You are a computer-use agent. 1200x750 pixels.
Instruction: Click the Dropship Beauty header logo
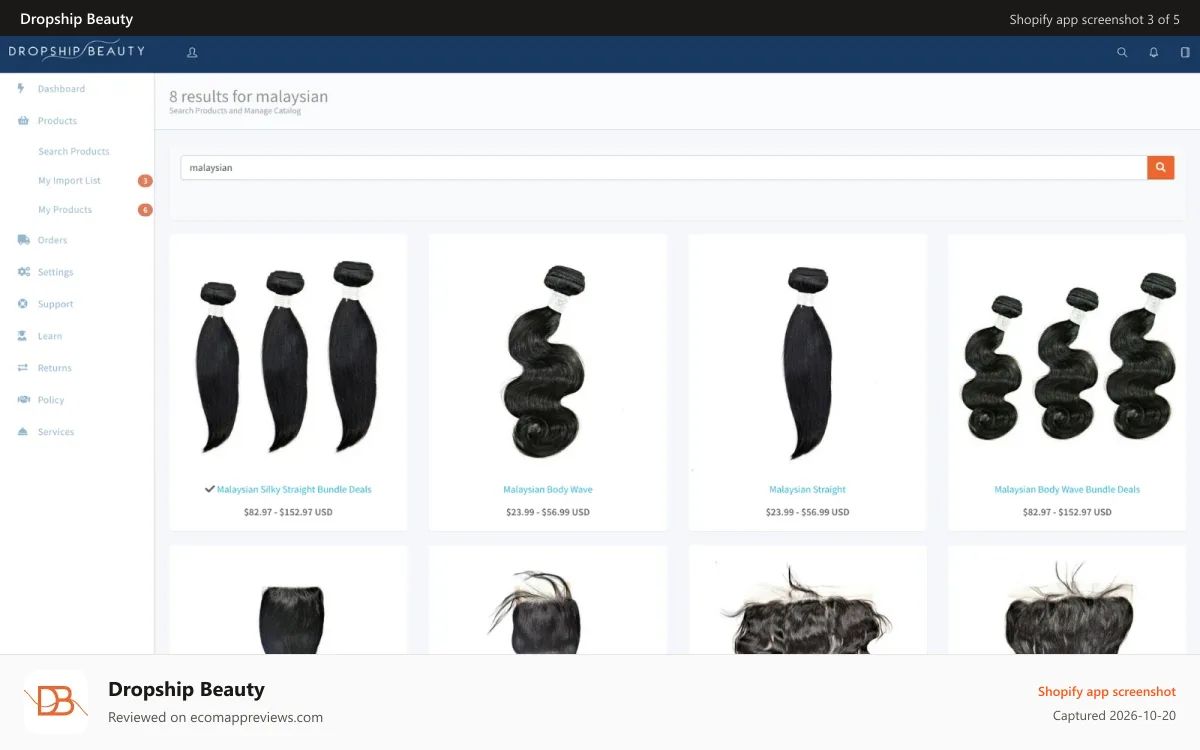pos(76,51)
